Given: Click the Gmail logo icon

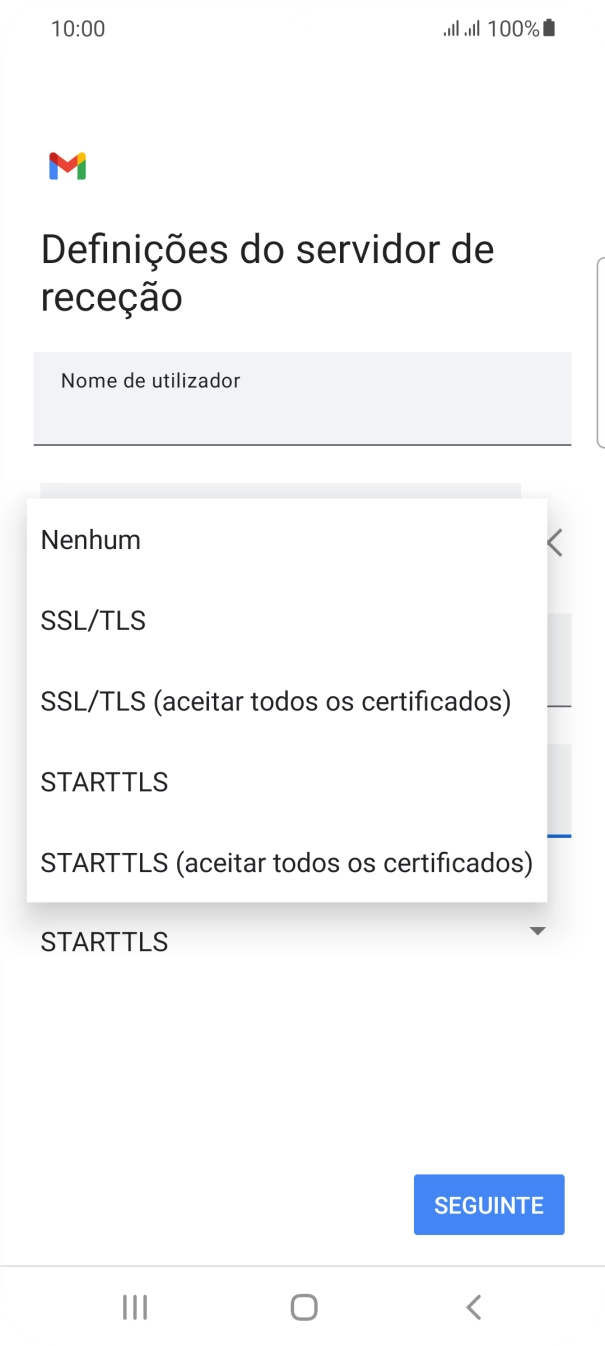Looking at the screenshot, I should (66, 164).
